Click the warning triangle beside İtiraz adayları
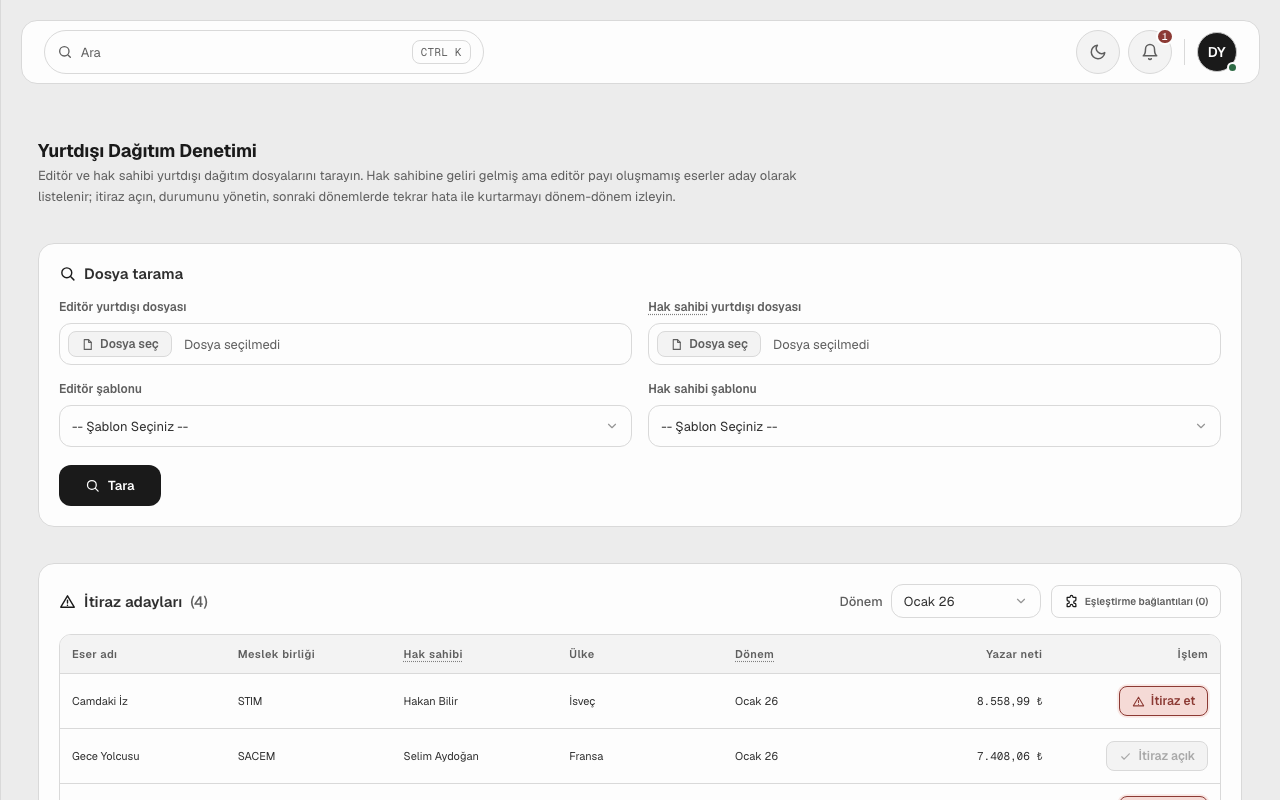Image resolution: width=1280 pixels, height=800 pixels. tap(68, 602)
